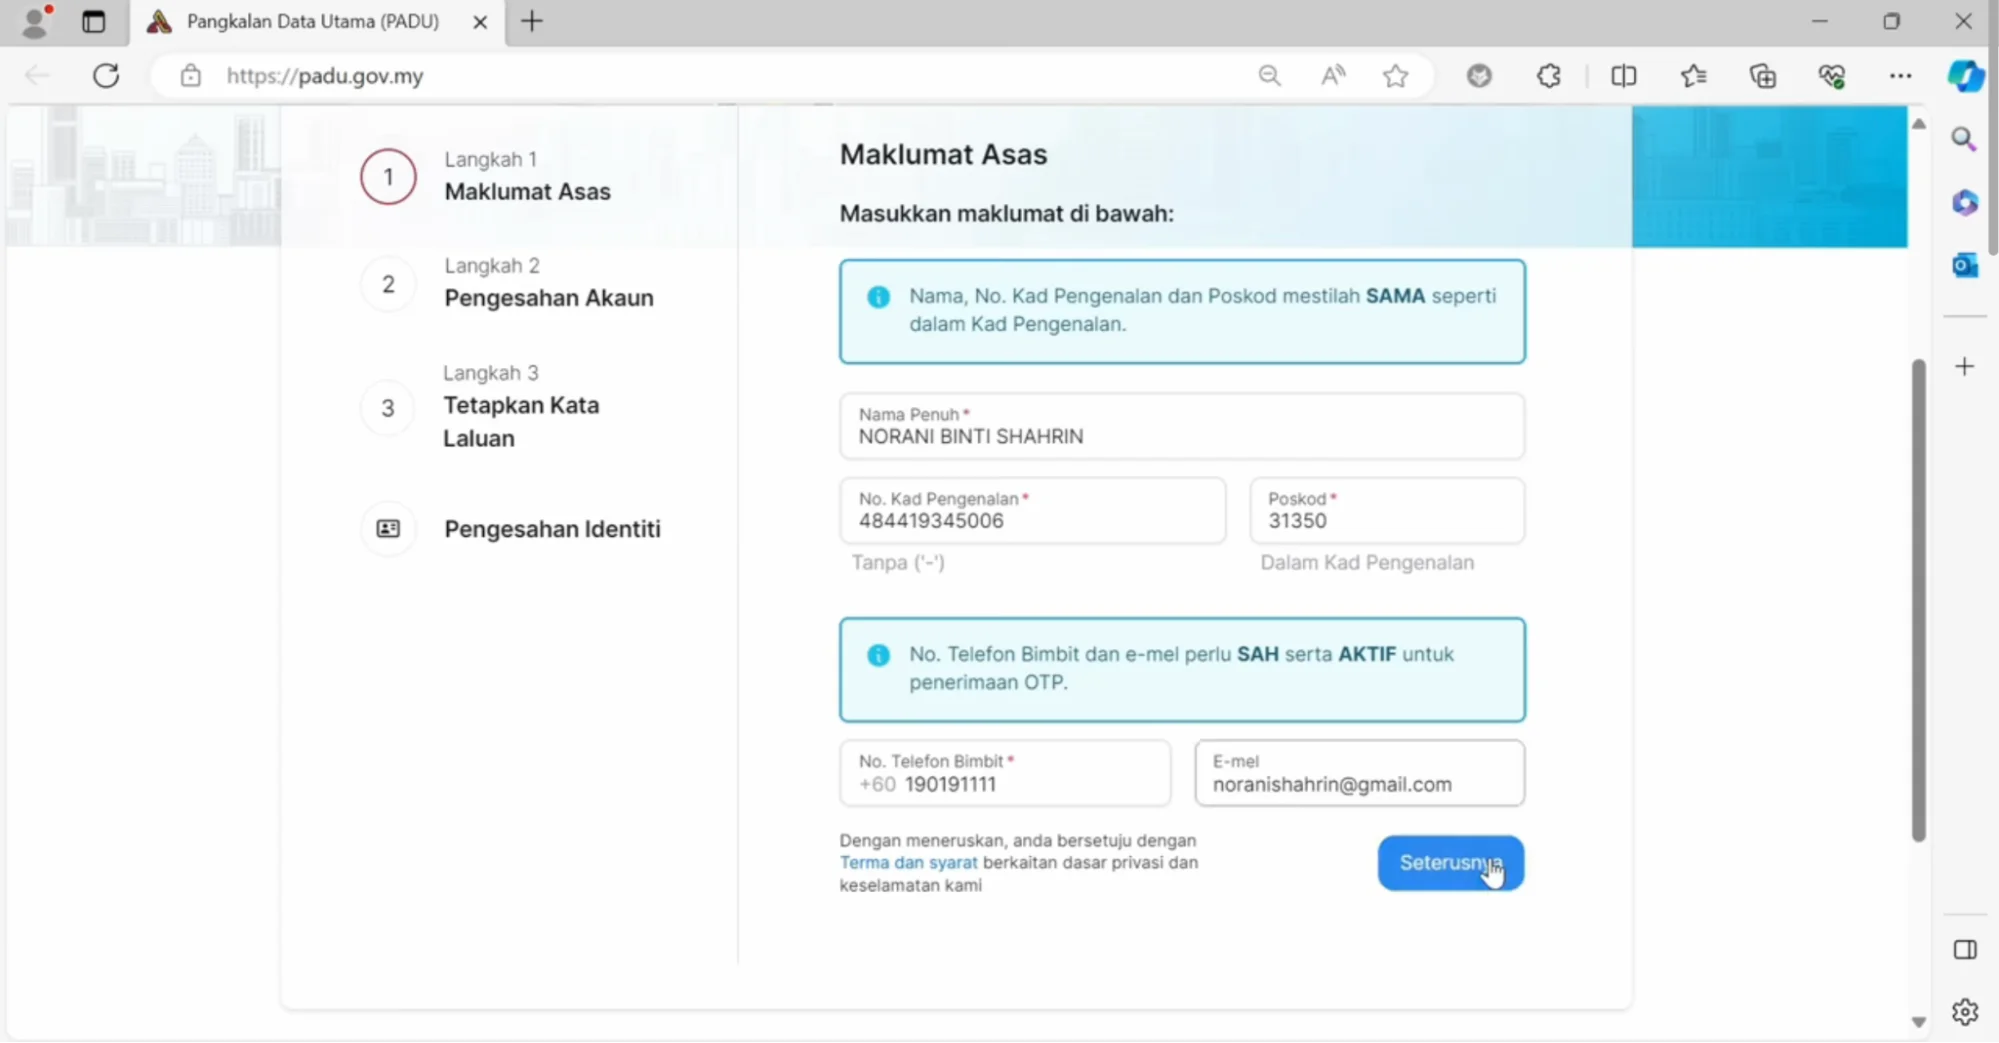Open Favorites list icon

tap(1694, 76)
